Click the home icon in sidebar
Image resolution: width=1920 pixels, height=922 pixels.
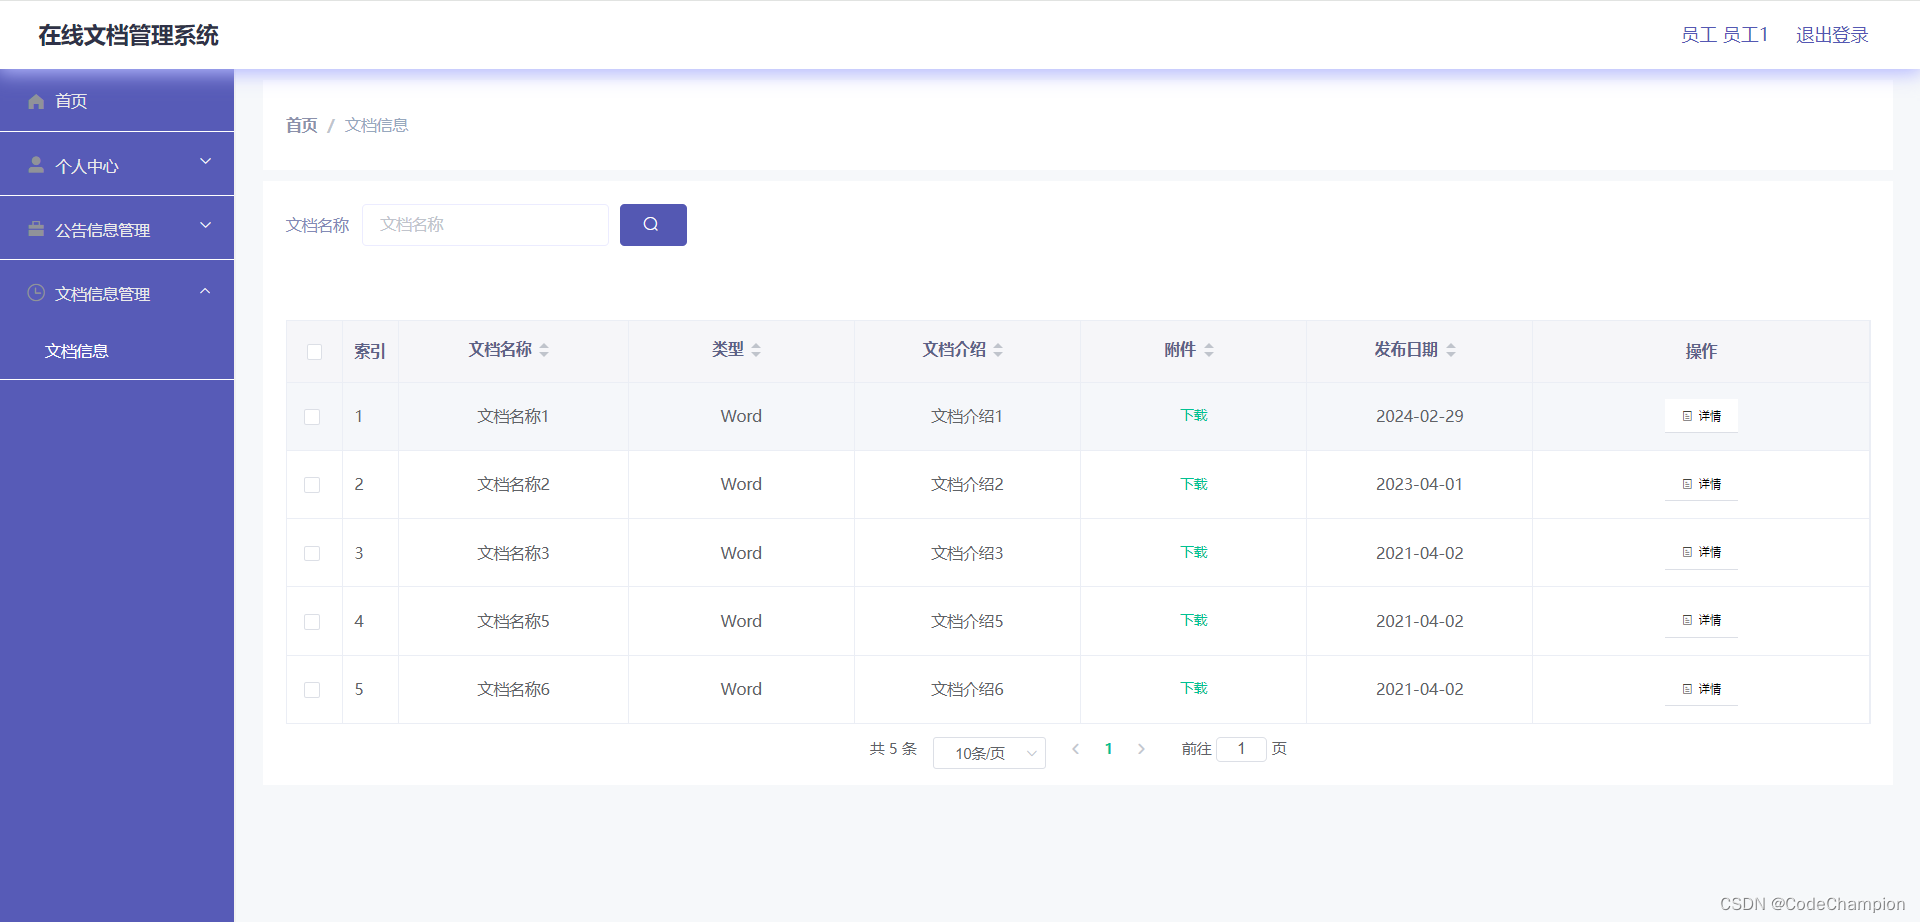point(36,101)
